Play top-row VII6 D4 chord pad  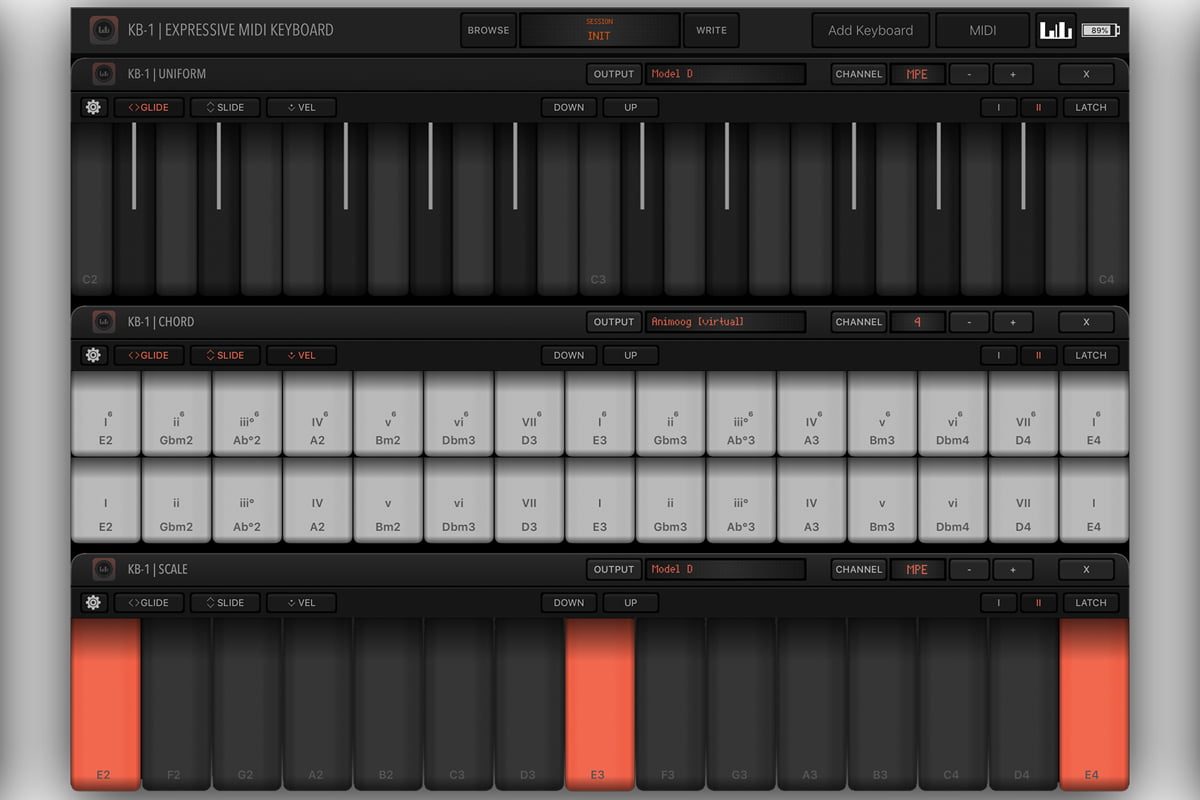pyautogui.click(x=1023, y=414)
